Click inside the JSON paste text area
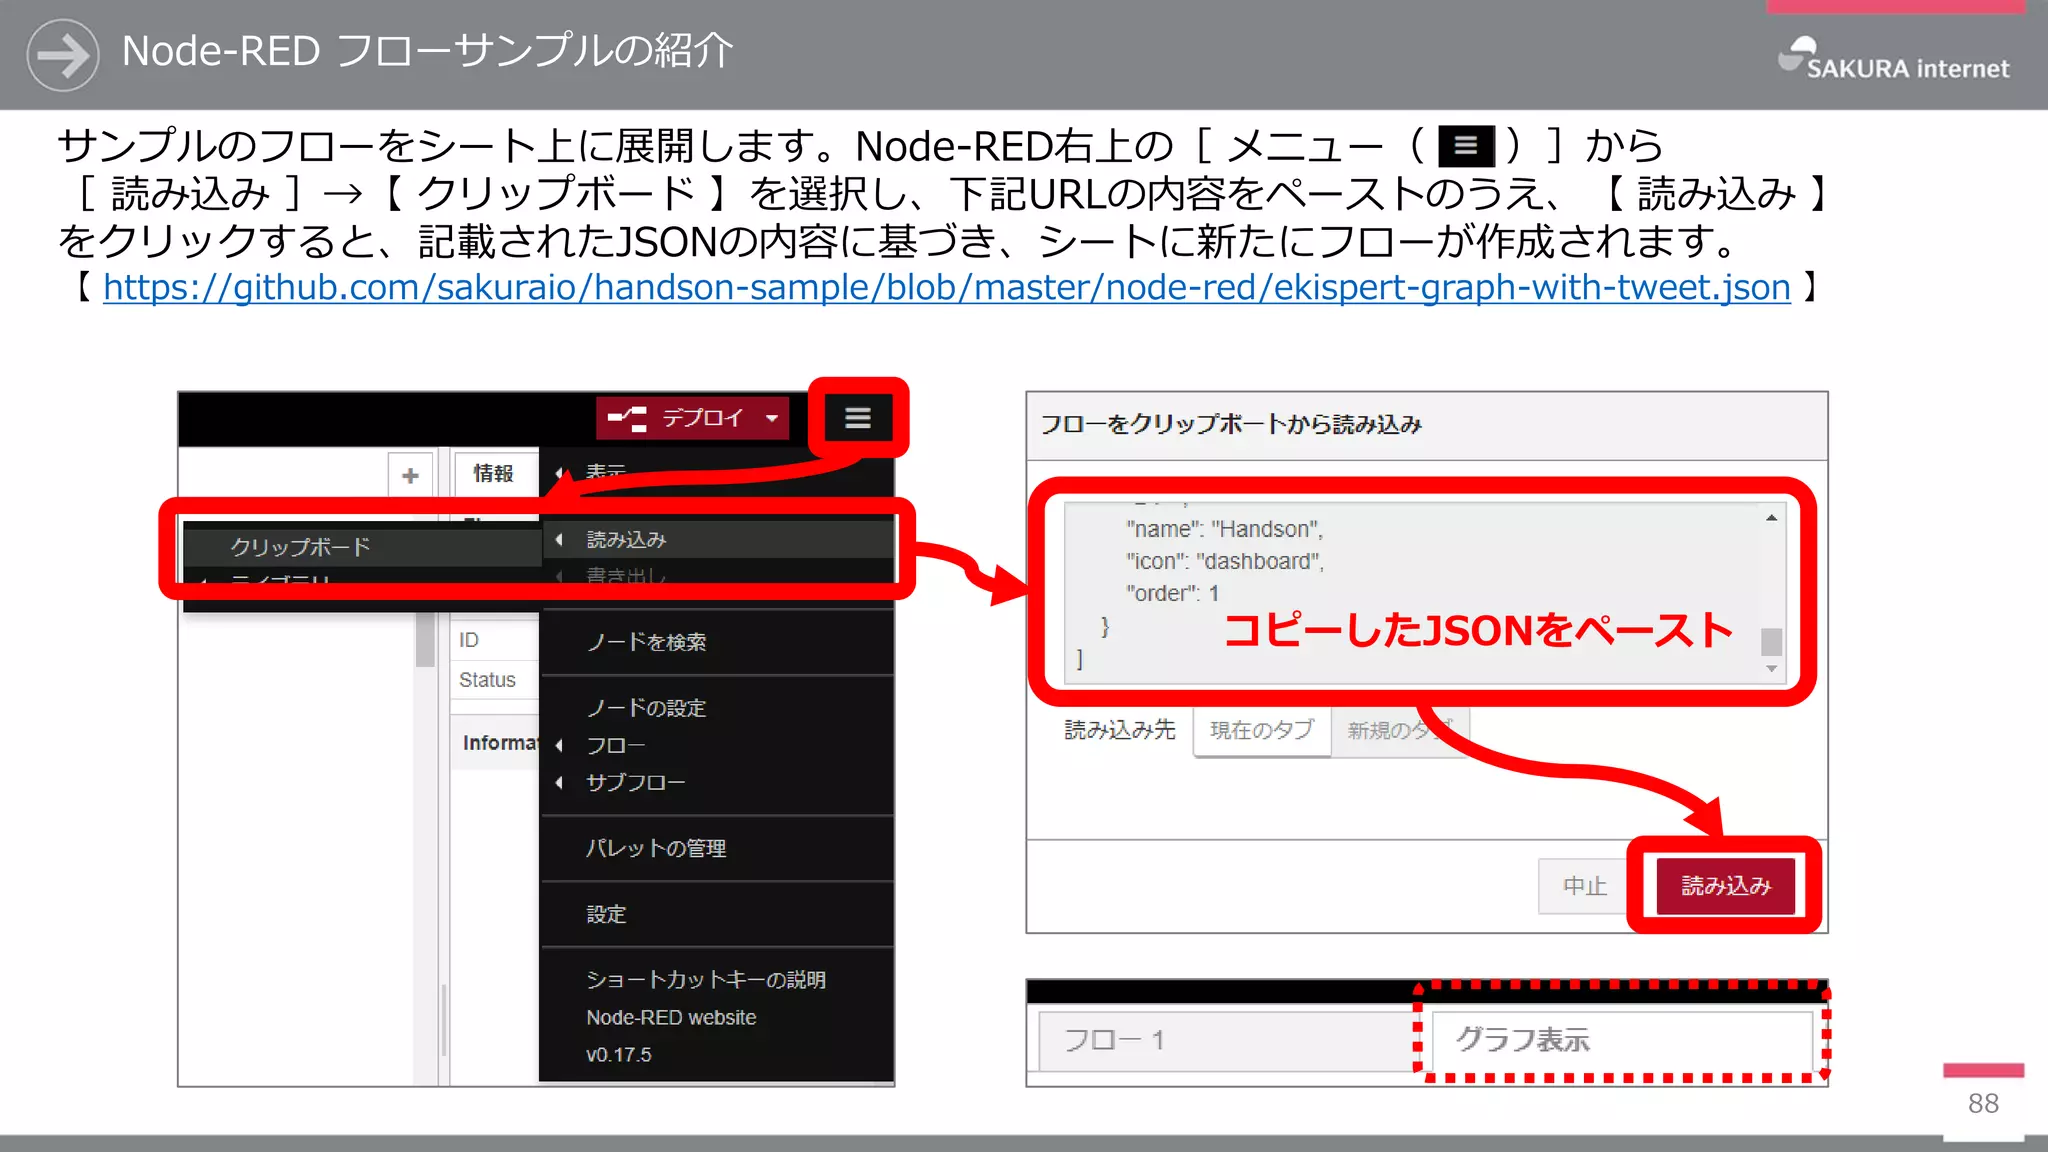2048x1152 pixels. [x=1412, y=592]
